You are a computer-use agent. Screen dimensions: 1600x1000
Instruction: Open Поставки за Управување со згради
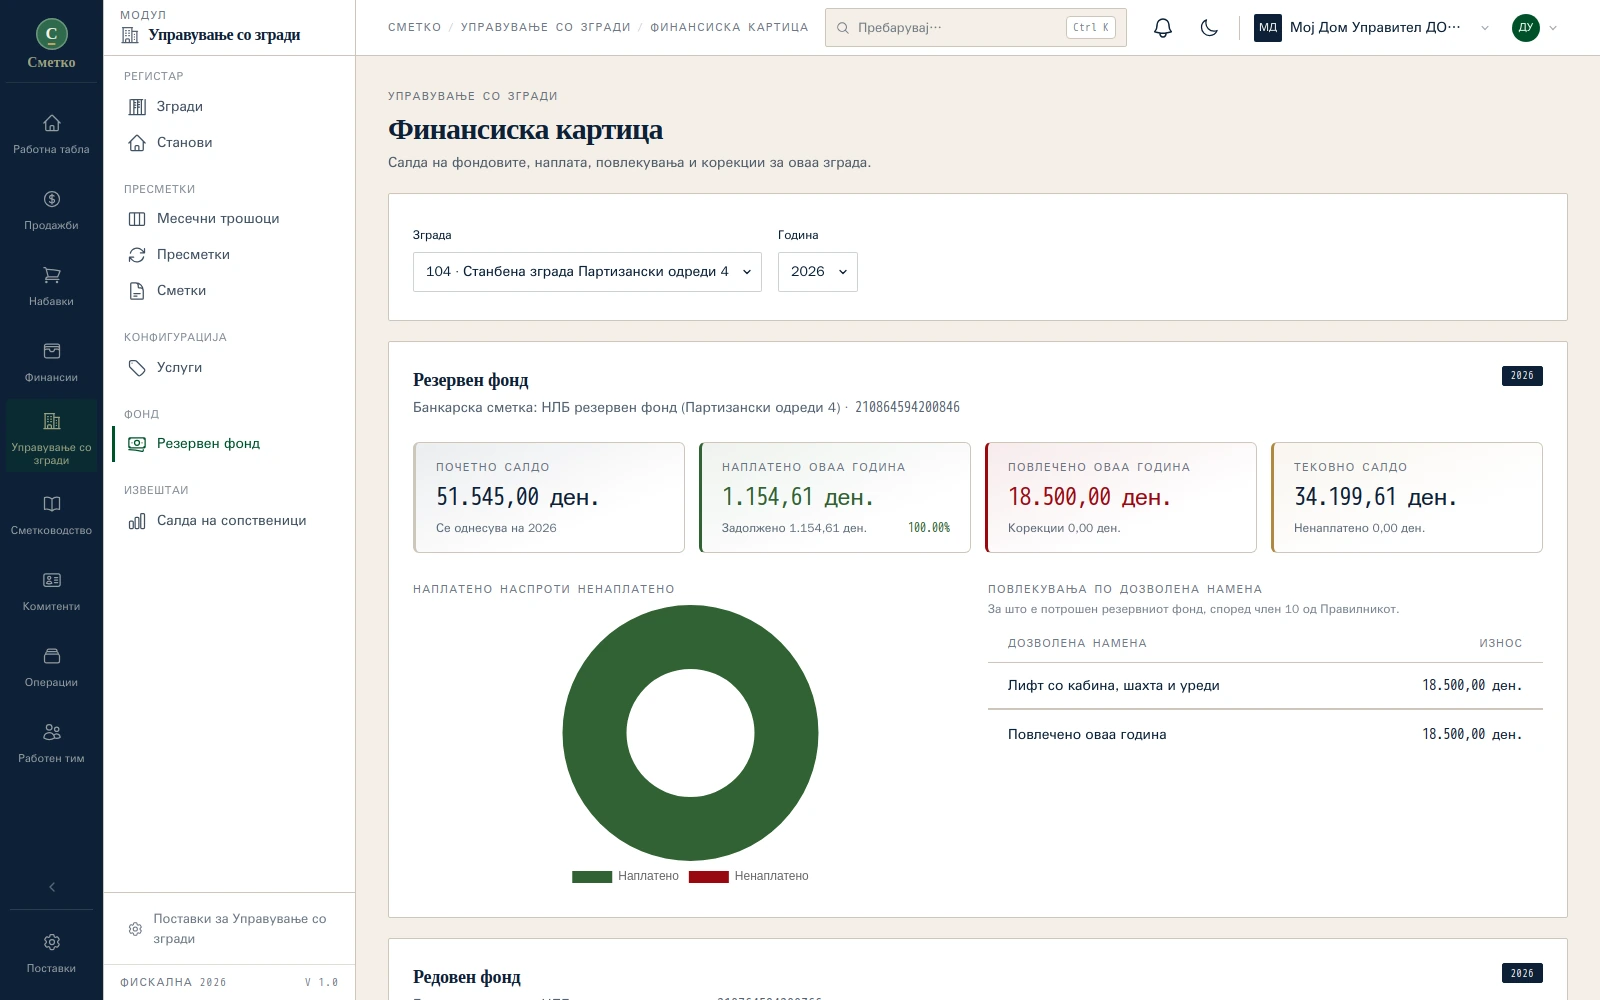230,929
